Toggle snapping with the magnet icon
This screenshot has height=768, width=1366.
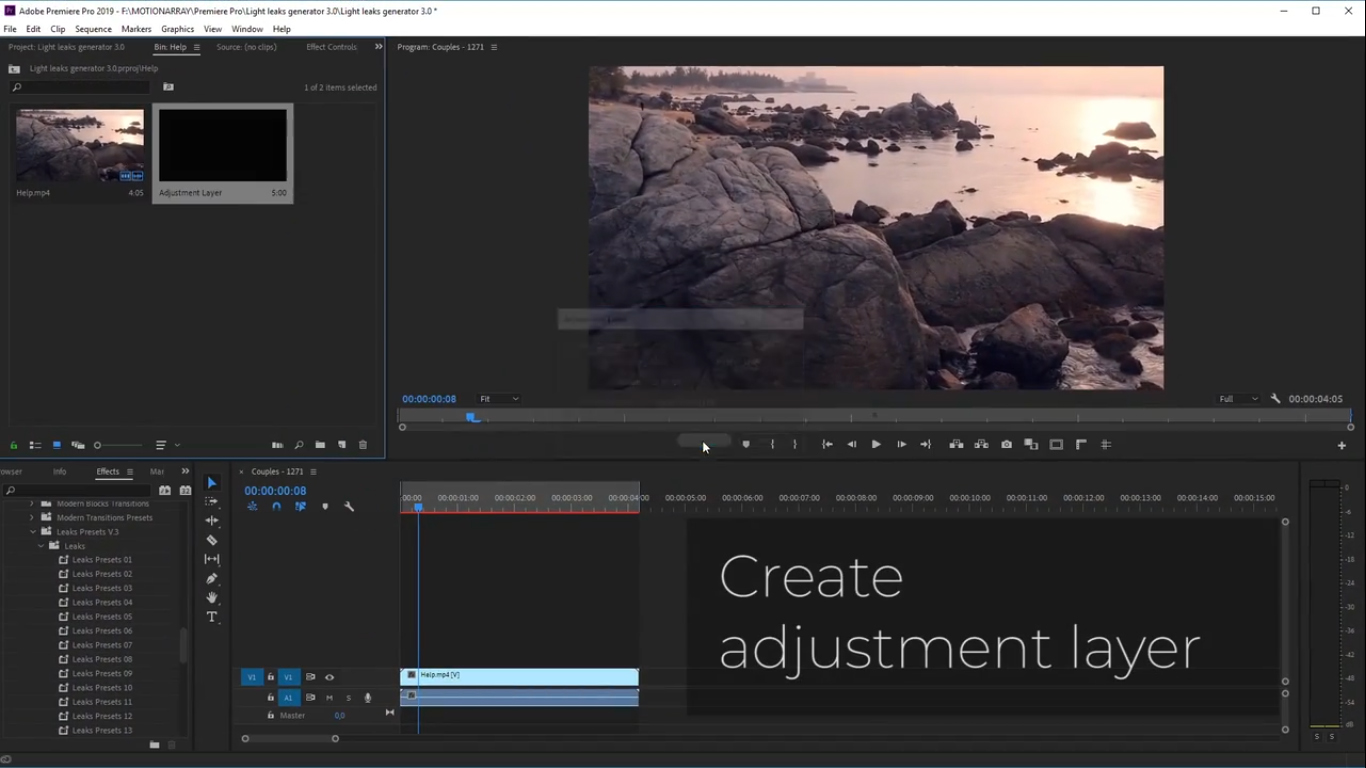(276, 506)
